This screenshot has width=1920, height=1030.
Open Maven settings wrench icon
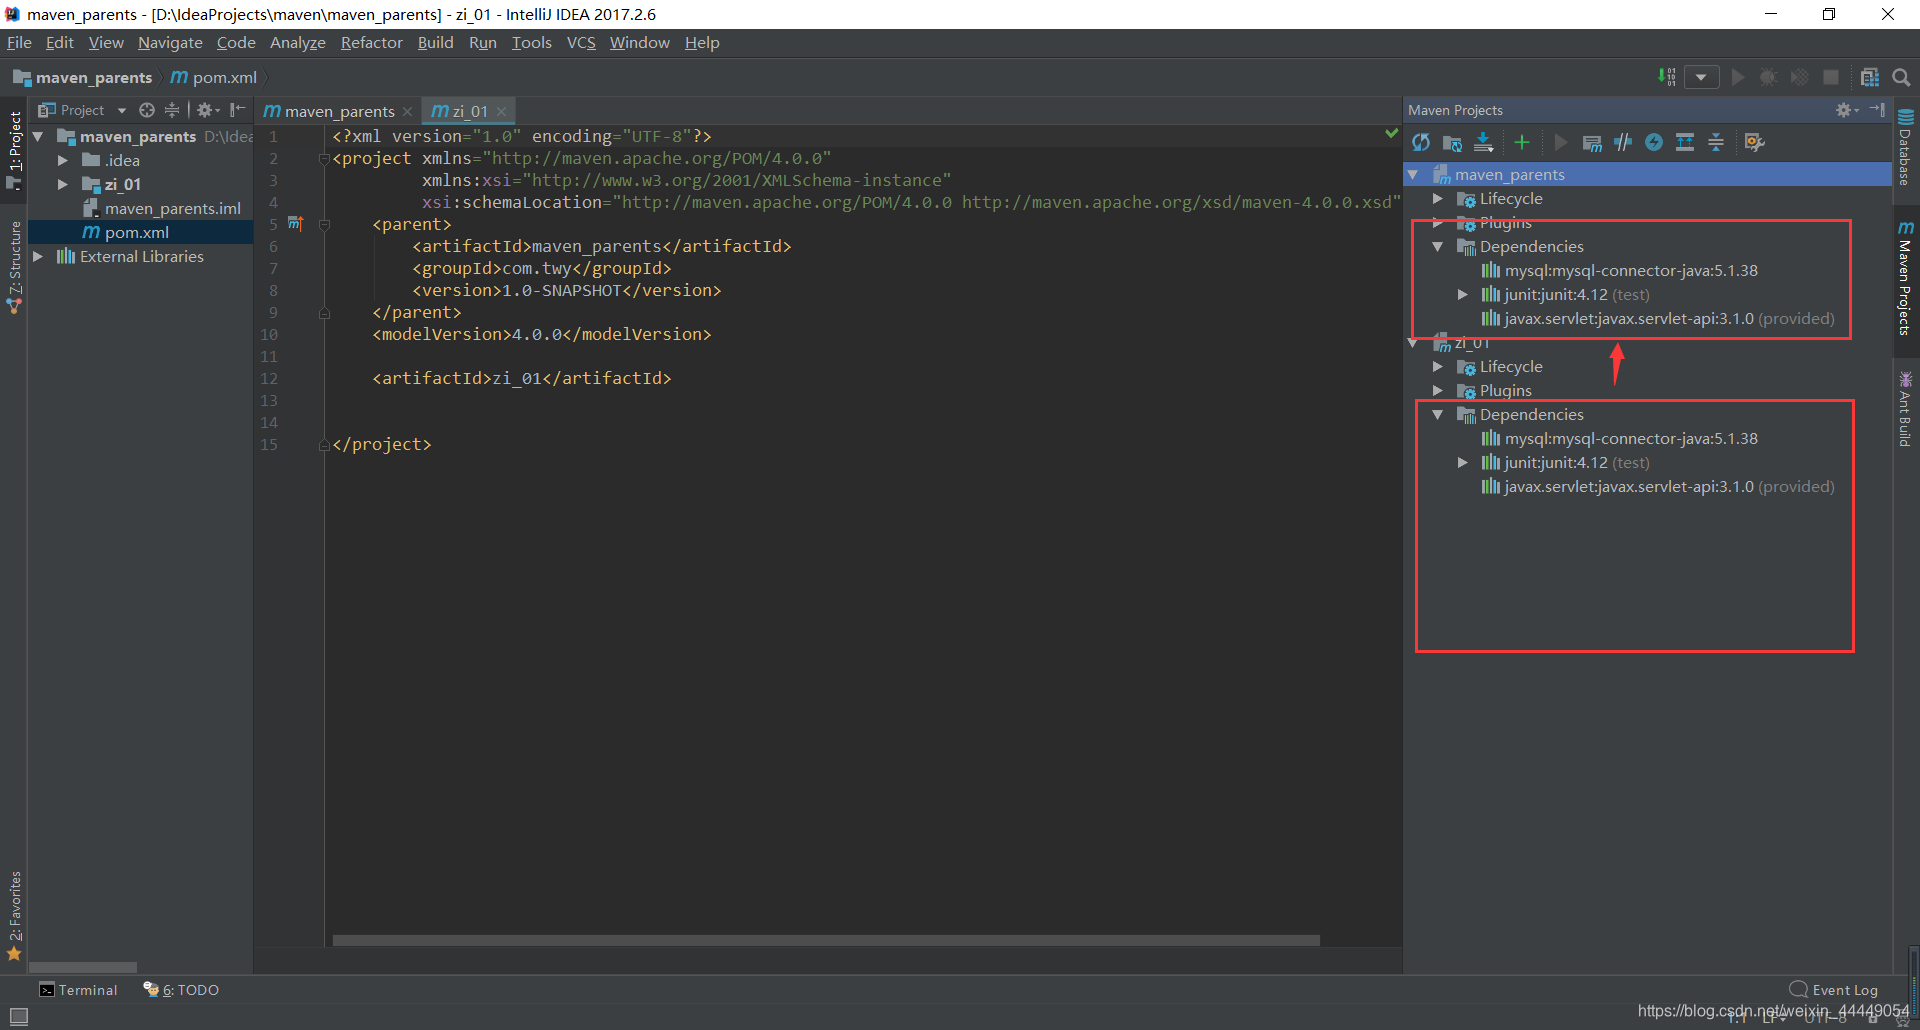pyautogui.click(x=1754, y=143)
